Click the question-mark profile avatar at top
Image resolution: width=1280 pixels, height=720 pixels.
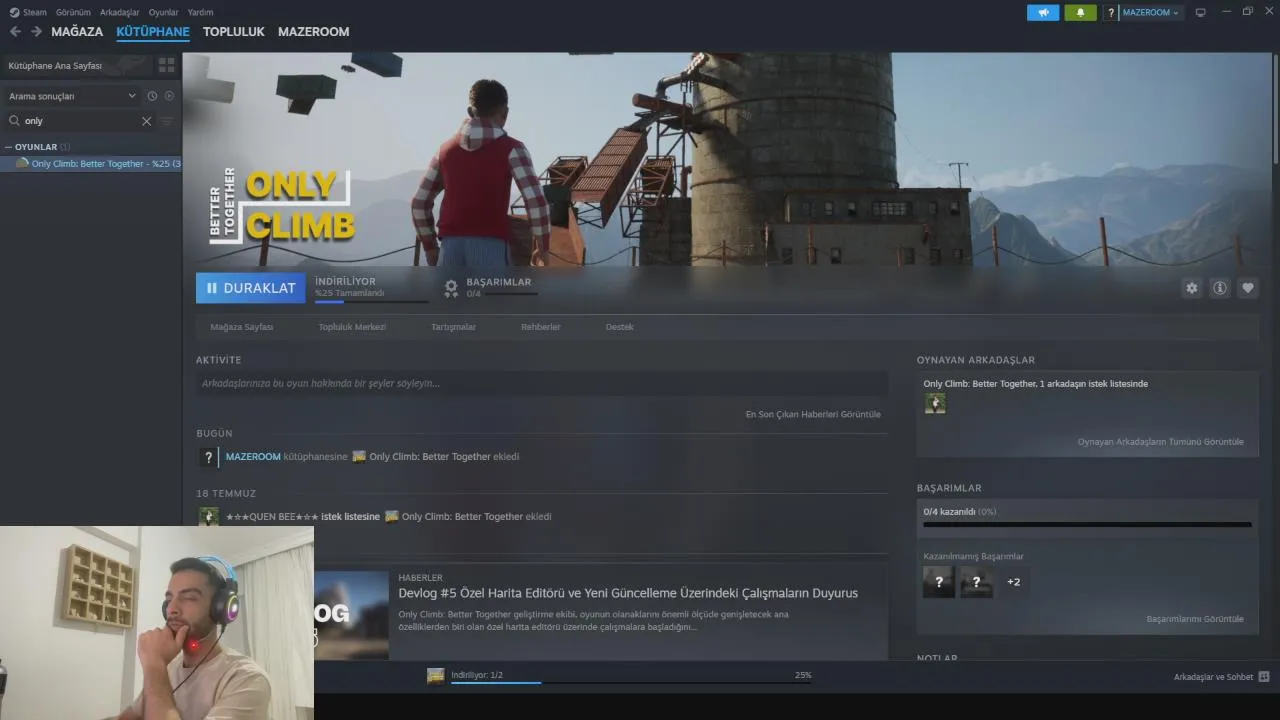click(x=1111, y=12)
